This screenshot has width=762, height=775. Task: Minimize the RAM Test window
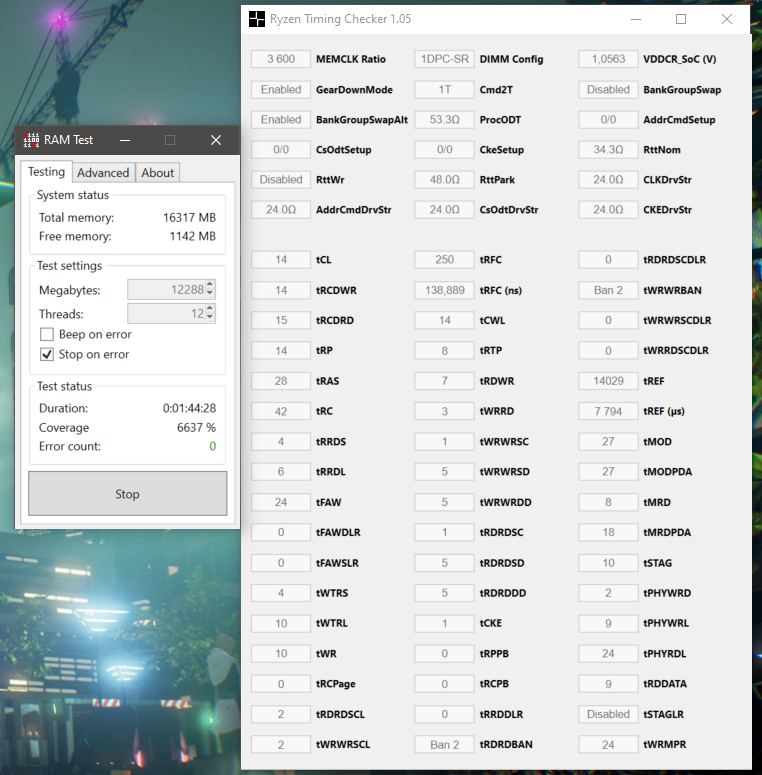pyautogui.click(x=125, y=140)
